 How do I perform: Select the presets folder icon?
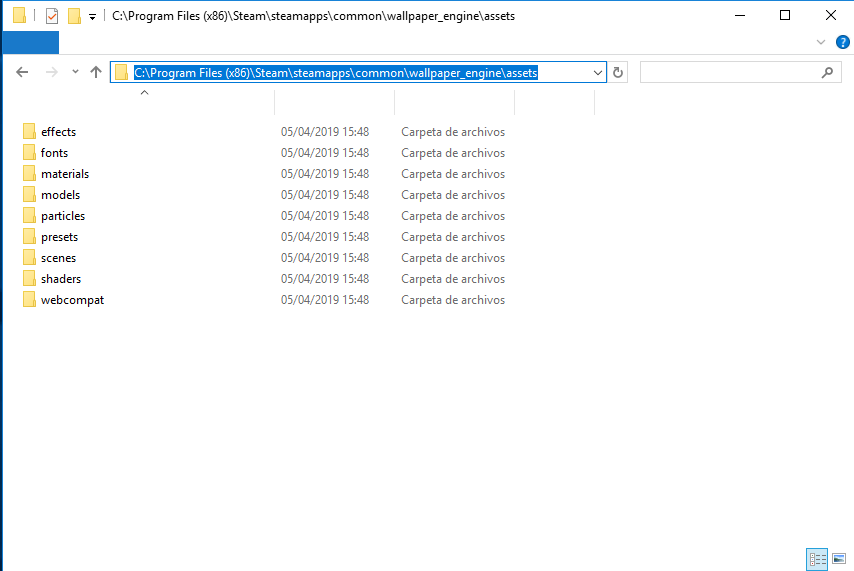pyautogui.click(x=29, y=236)
